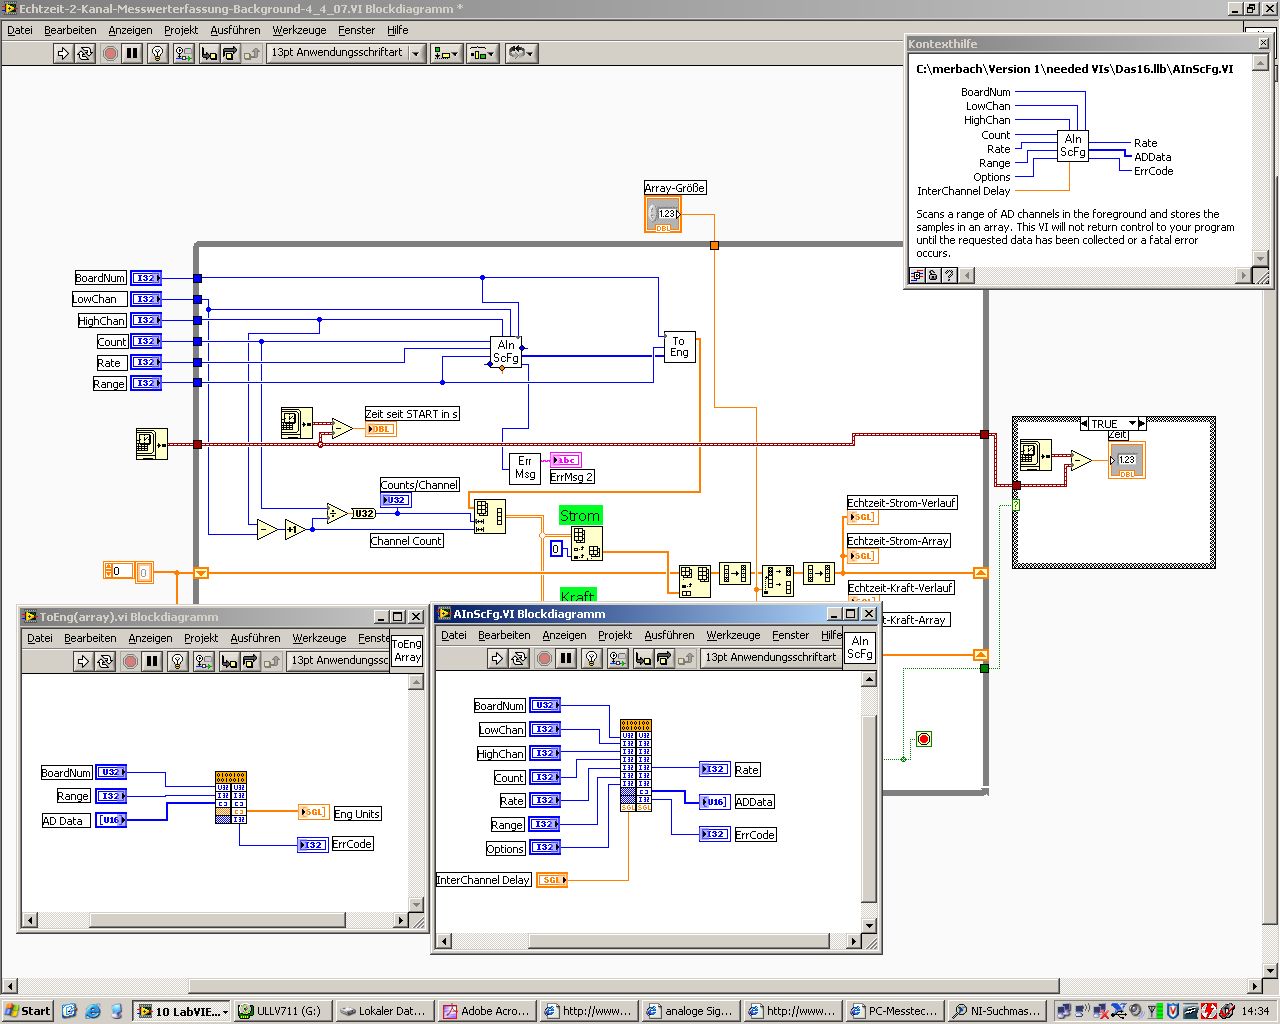Open the TRUE case selector dropdown arrow
Image resolution: width=1280 pixels, height=1024 pixels.
coord(1132,424)
